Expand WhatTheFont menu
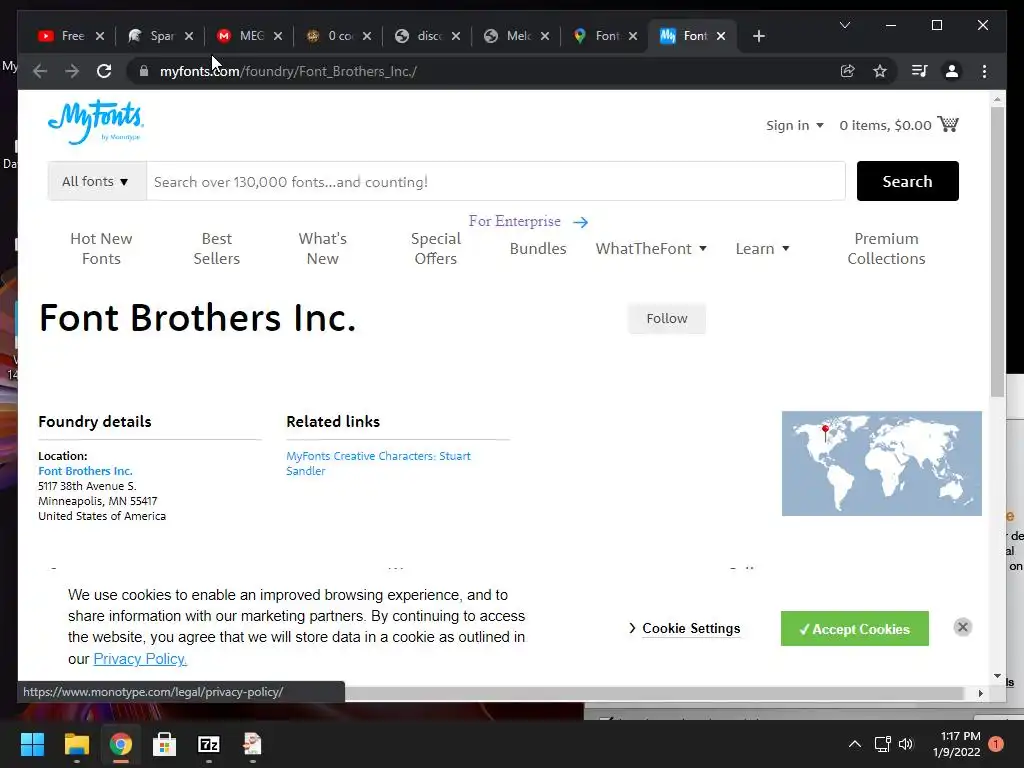 tap(651, 249)
